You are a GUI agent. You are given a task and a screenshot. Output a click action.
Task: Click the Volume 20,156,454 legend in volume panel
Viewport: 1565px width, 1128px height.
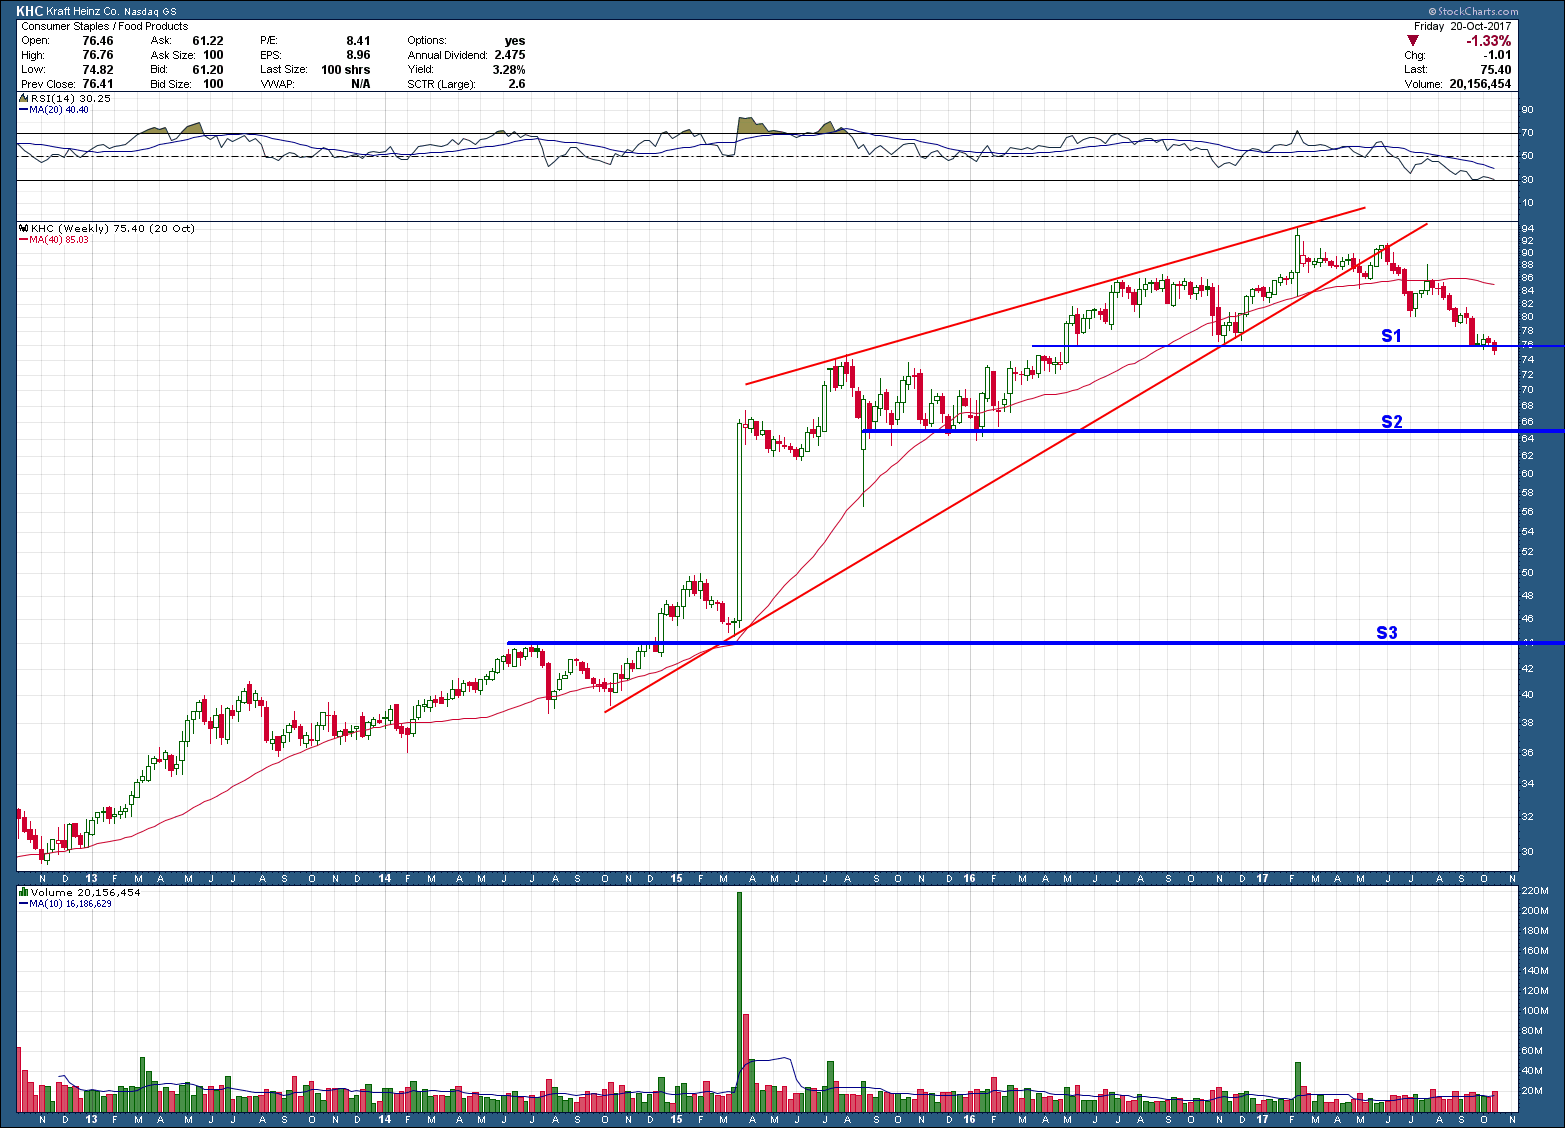tap(86, 893)
